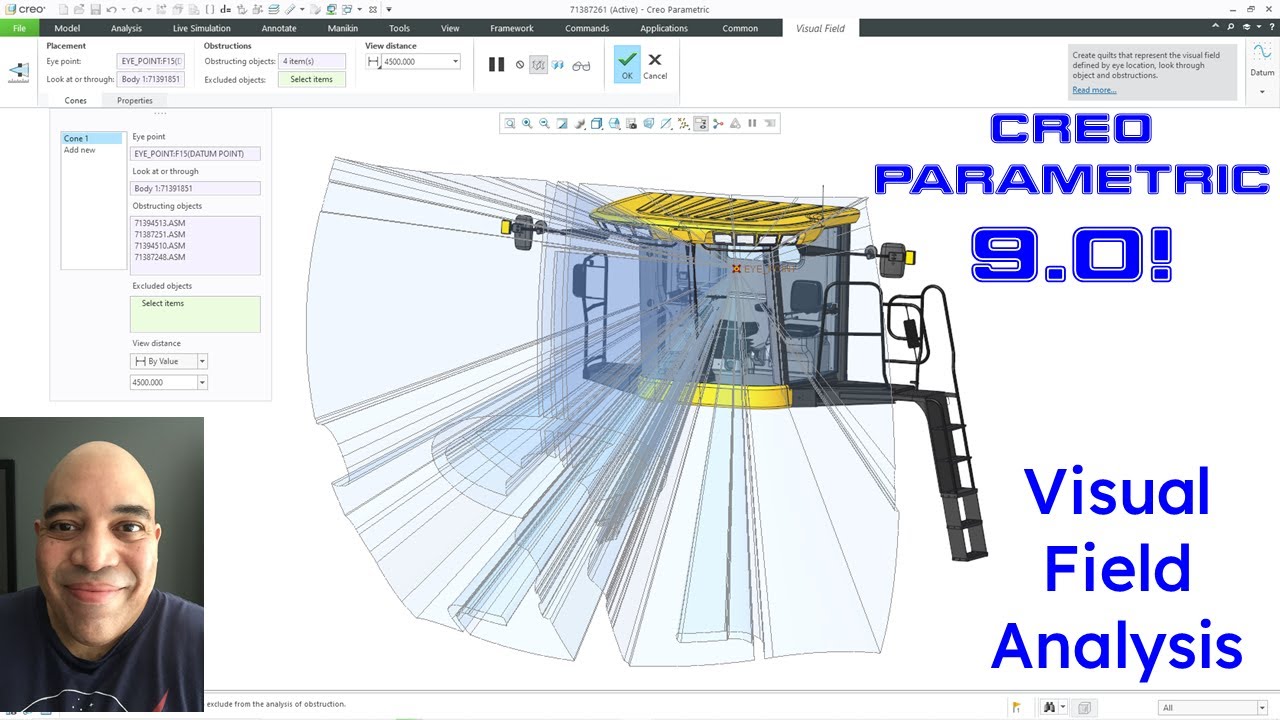Viewport: 1280px width, 720px height.
Task: Click the Pause simulation icon in graphics toolbar
Action: point(752,124)
